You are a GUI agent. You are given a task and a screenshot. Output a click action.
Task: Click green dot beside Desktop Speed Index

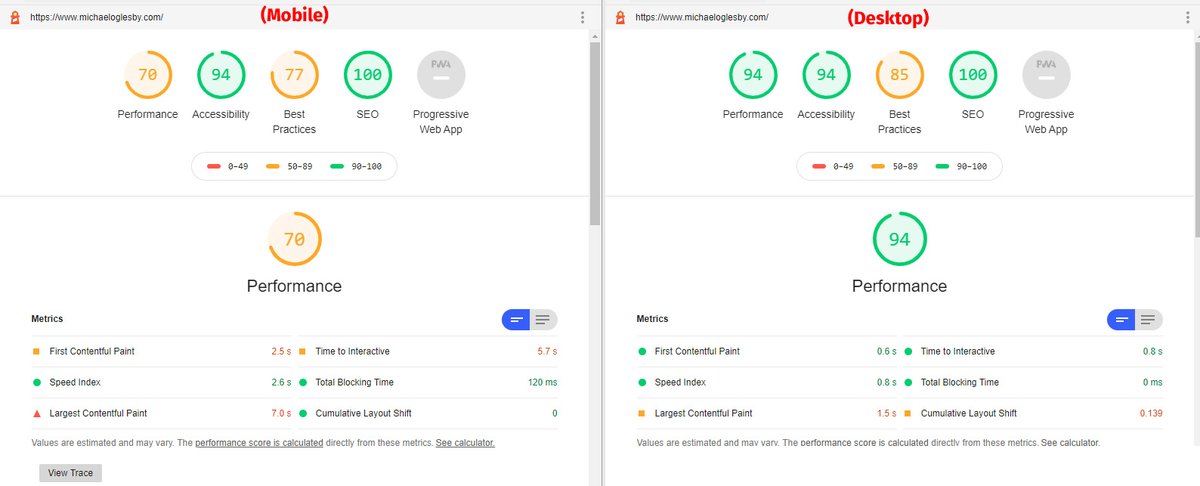pos(641,382)
